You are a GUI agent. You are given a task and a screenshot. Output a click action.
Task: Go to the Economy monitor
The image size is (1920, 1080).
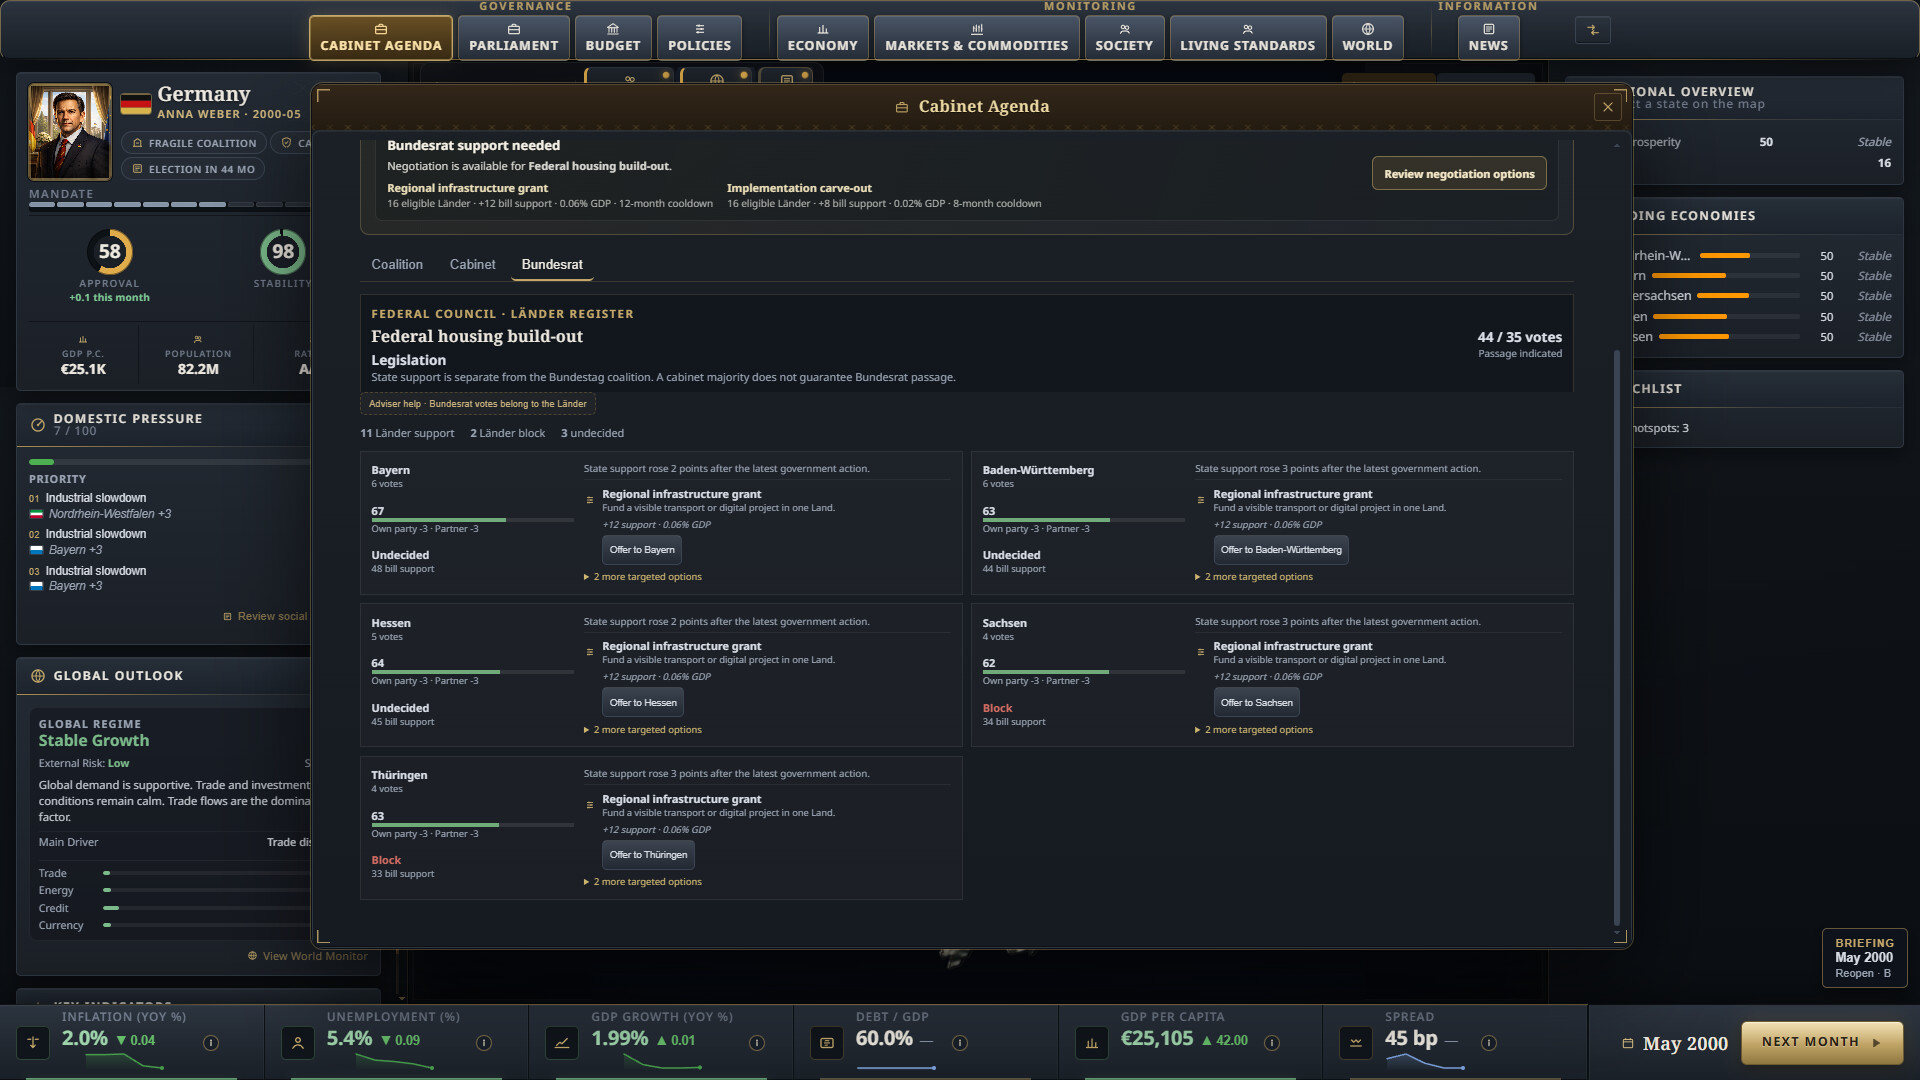tap(822, 38)
